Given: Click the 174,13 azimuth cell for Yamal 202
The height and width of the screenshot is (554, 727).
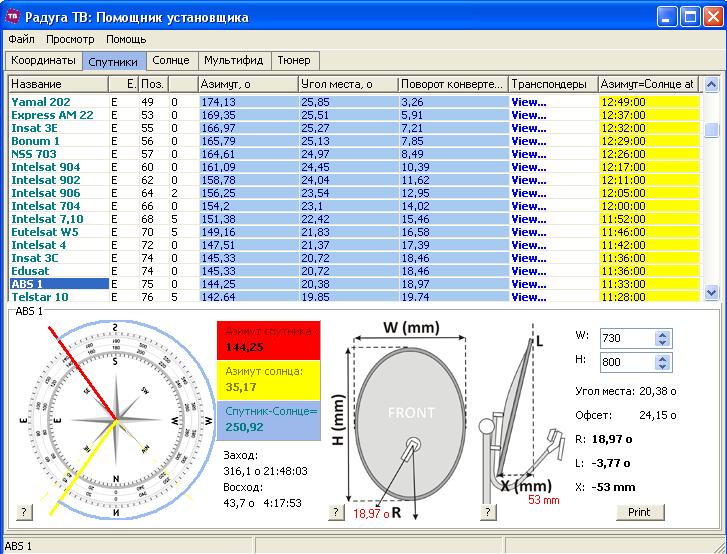Looking at the screenshot, I should coord(249,102).
